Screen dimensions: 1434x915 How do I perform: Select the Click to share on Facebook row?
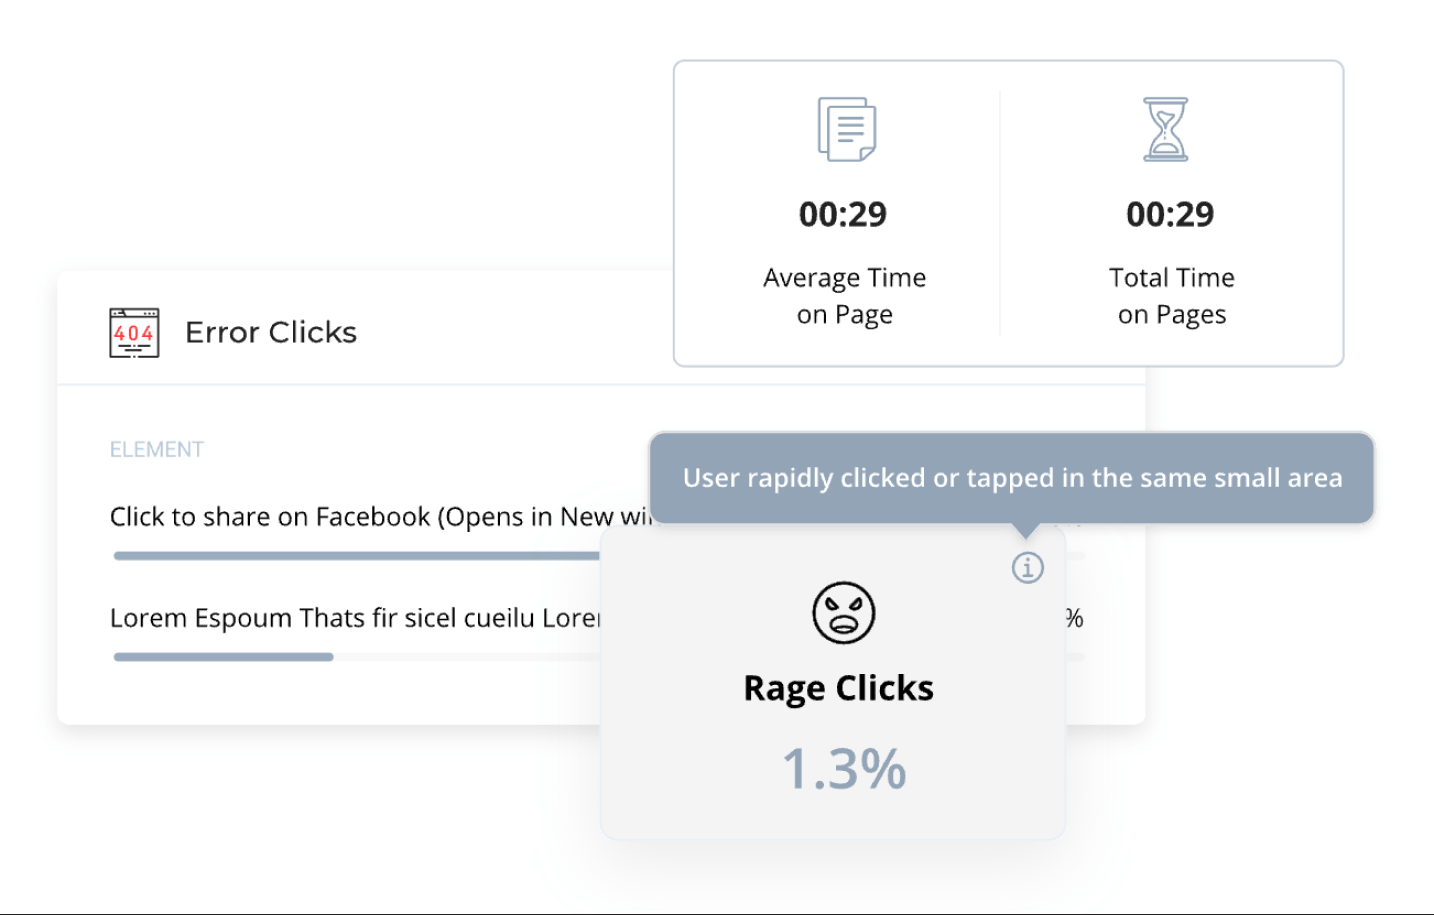[380, 517]
